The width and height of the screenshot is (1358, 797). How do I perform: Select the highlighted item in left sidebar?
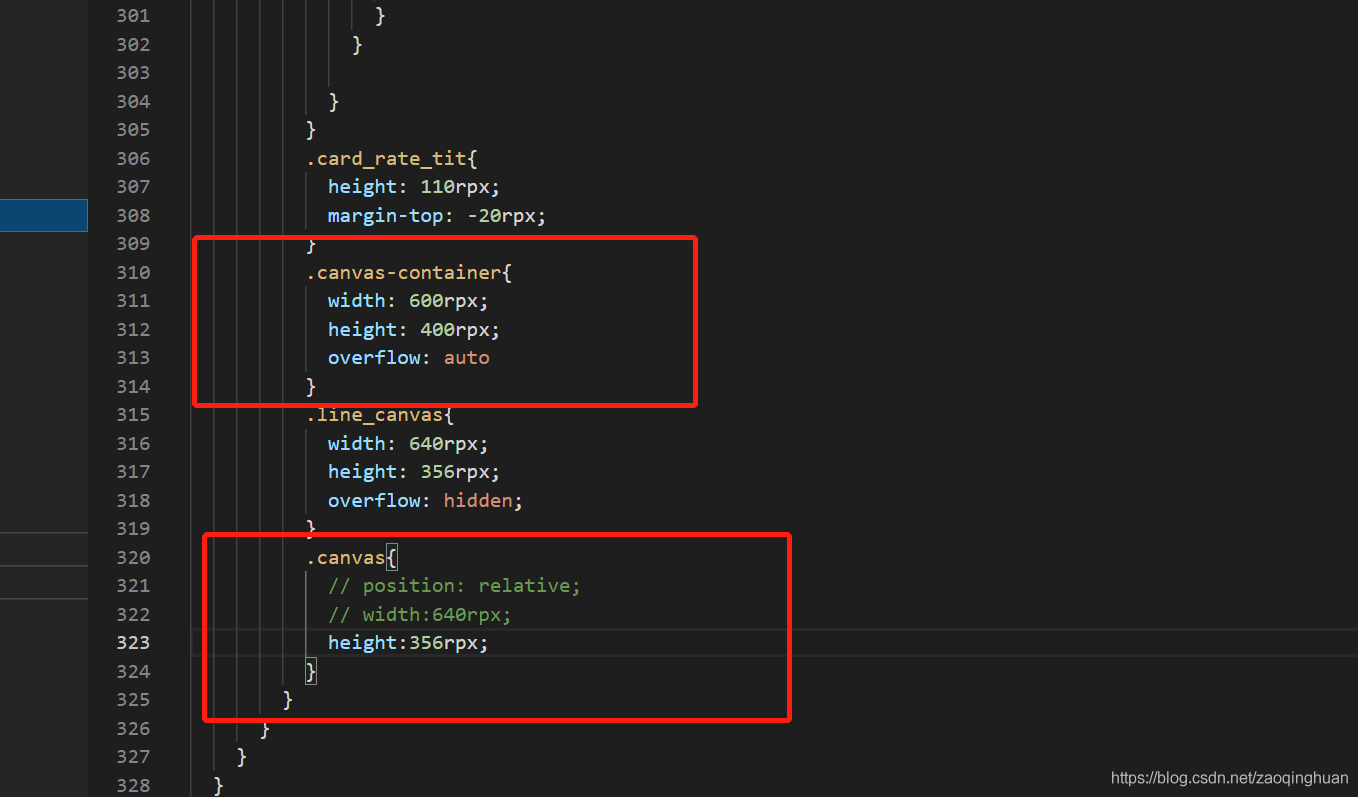(x=44, y=215)
